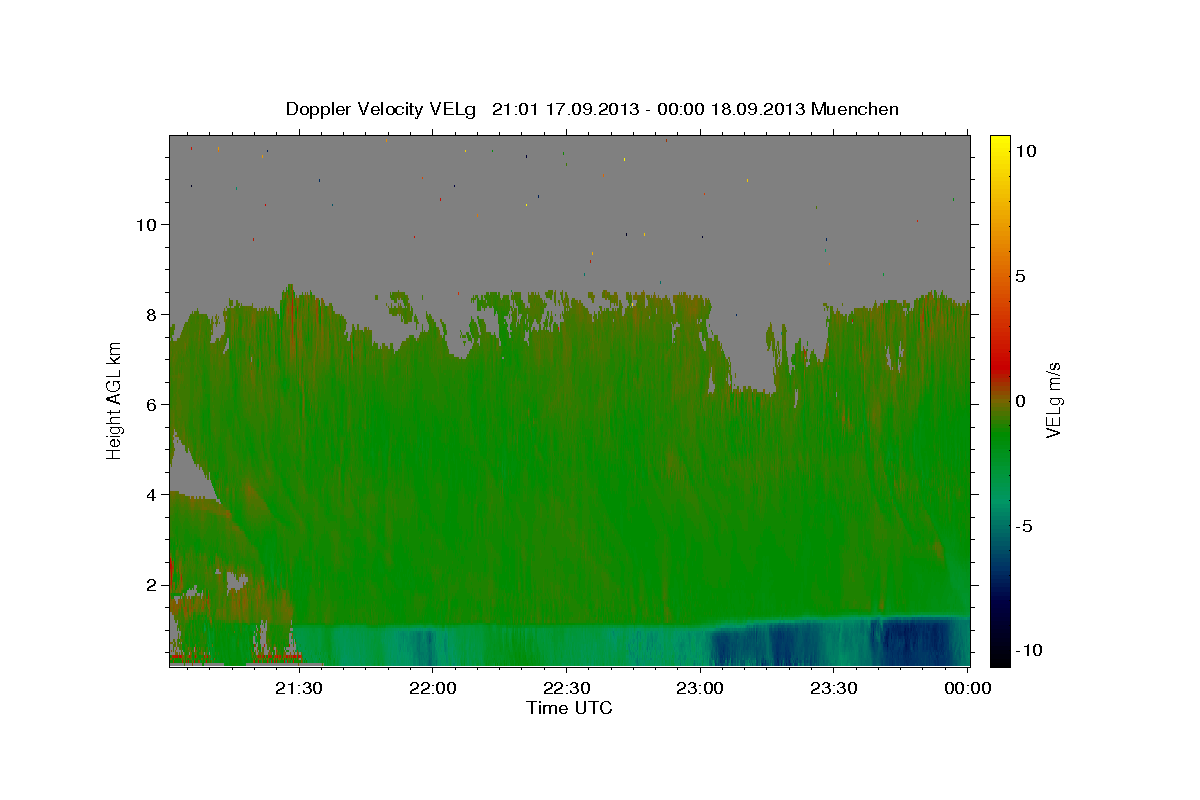
Task: Click the 23:00 time tick label
Action: pos(701,688)
